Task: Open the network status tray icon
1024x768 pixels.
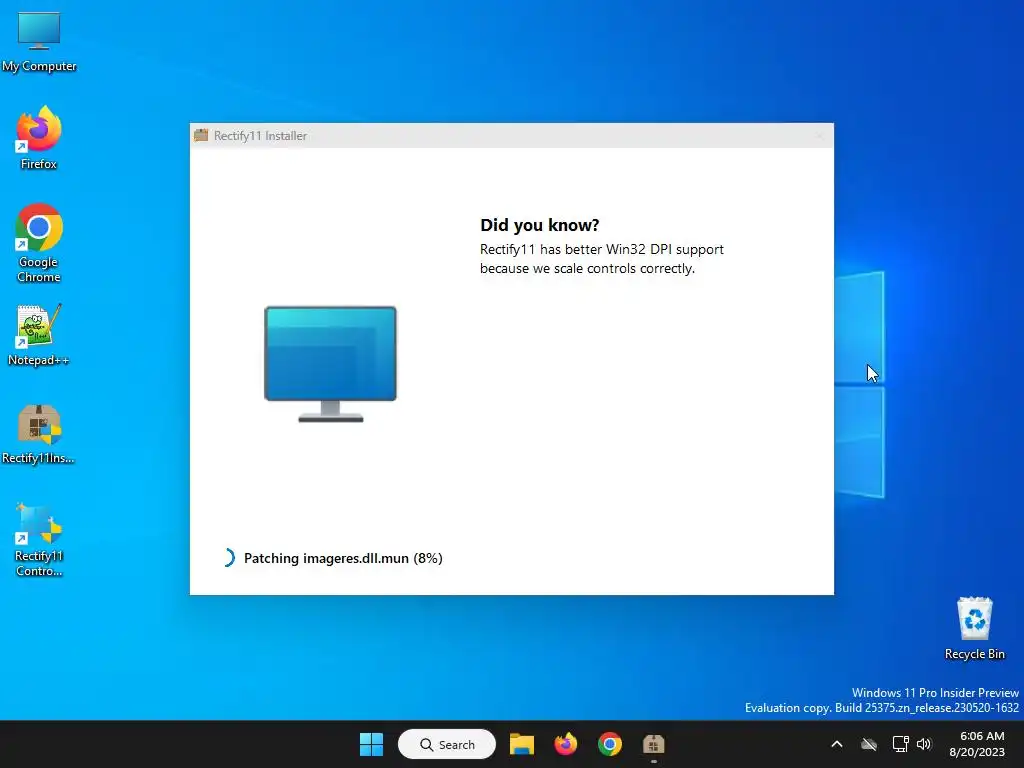Action: pyautogui.click(x=901, y=744)
